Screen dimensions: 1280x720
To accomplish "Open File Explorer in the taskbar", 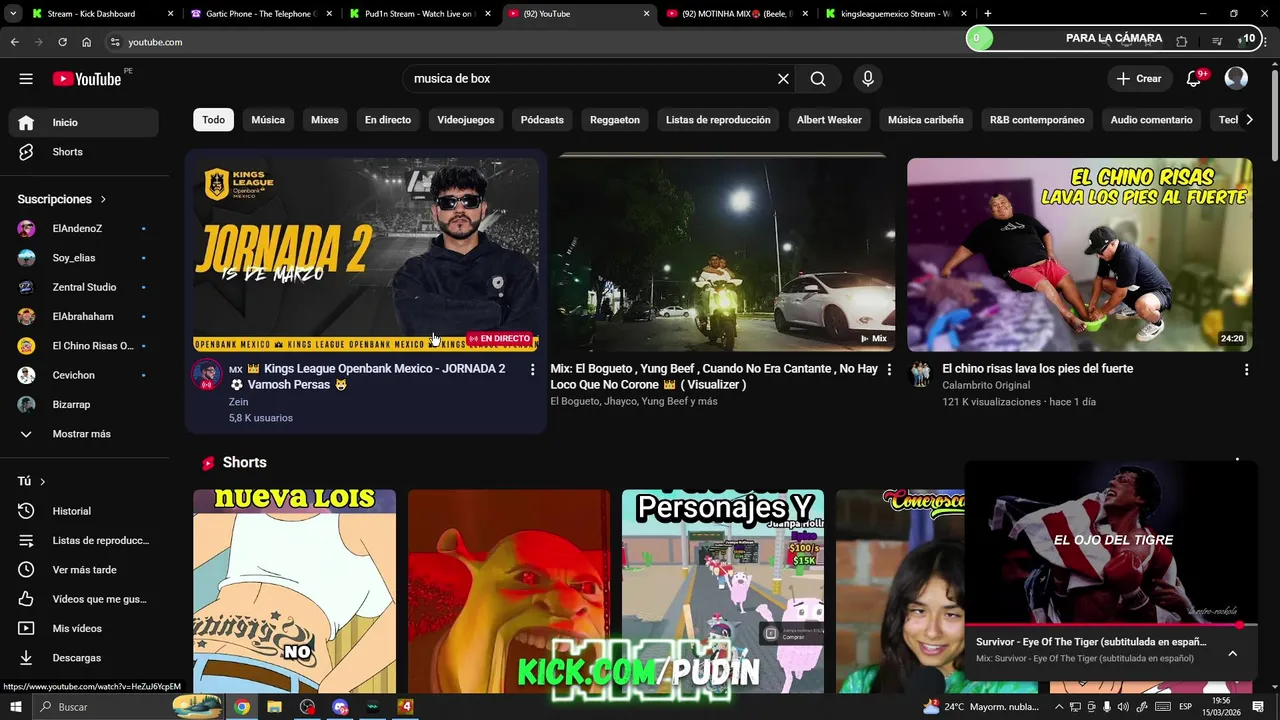I will pos(274,707).
